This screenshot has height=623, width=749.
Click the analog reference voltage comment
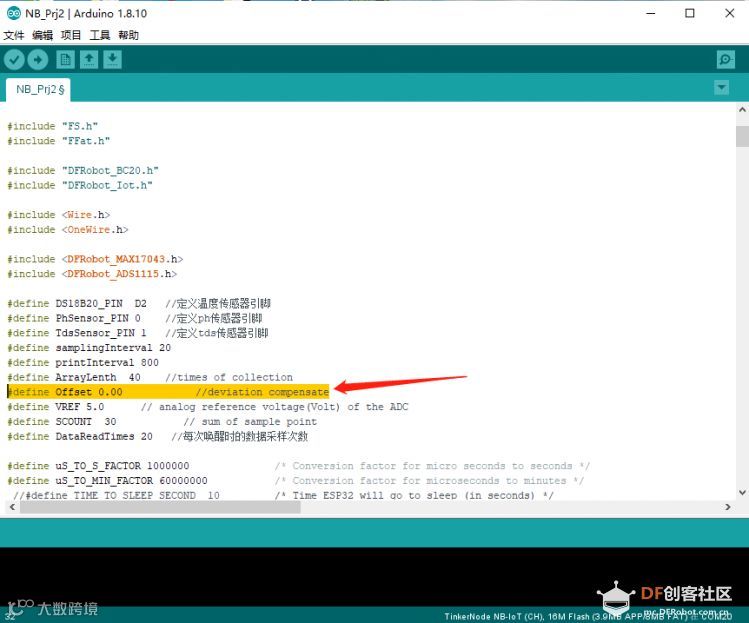click(275, 407)
